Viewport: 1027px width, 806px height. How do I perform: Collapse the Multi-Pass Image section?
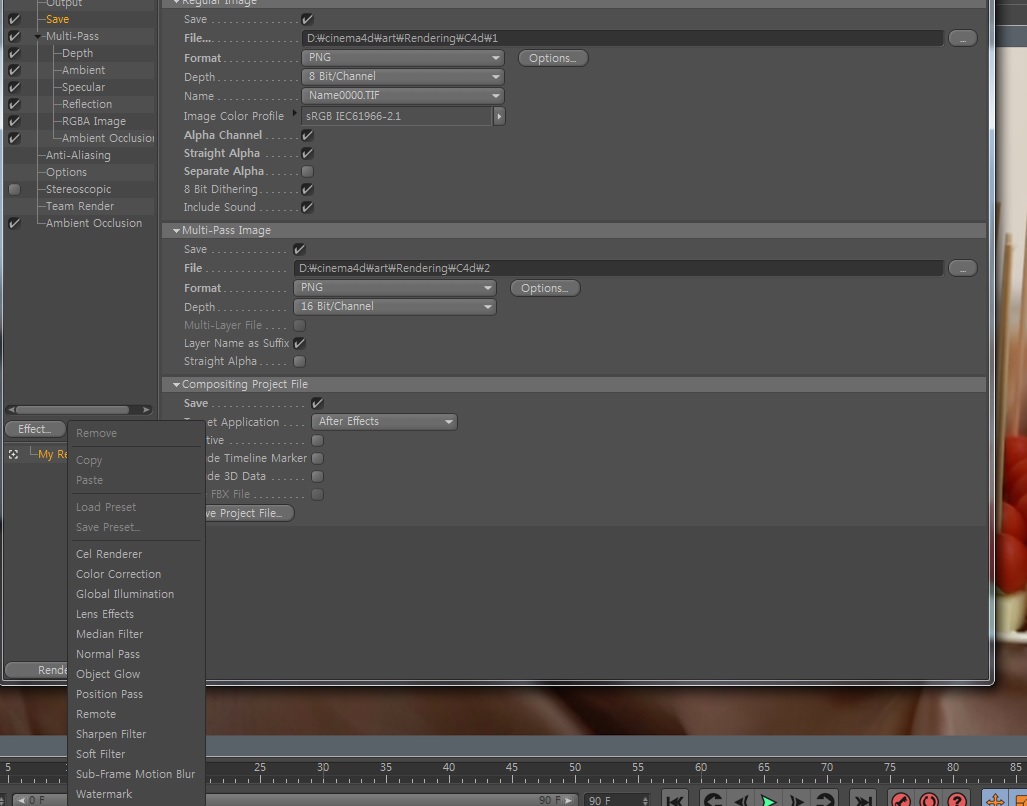pos(176,230)
